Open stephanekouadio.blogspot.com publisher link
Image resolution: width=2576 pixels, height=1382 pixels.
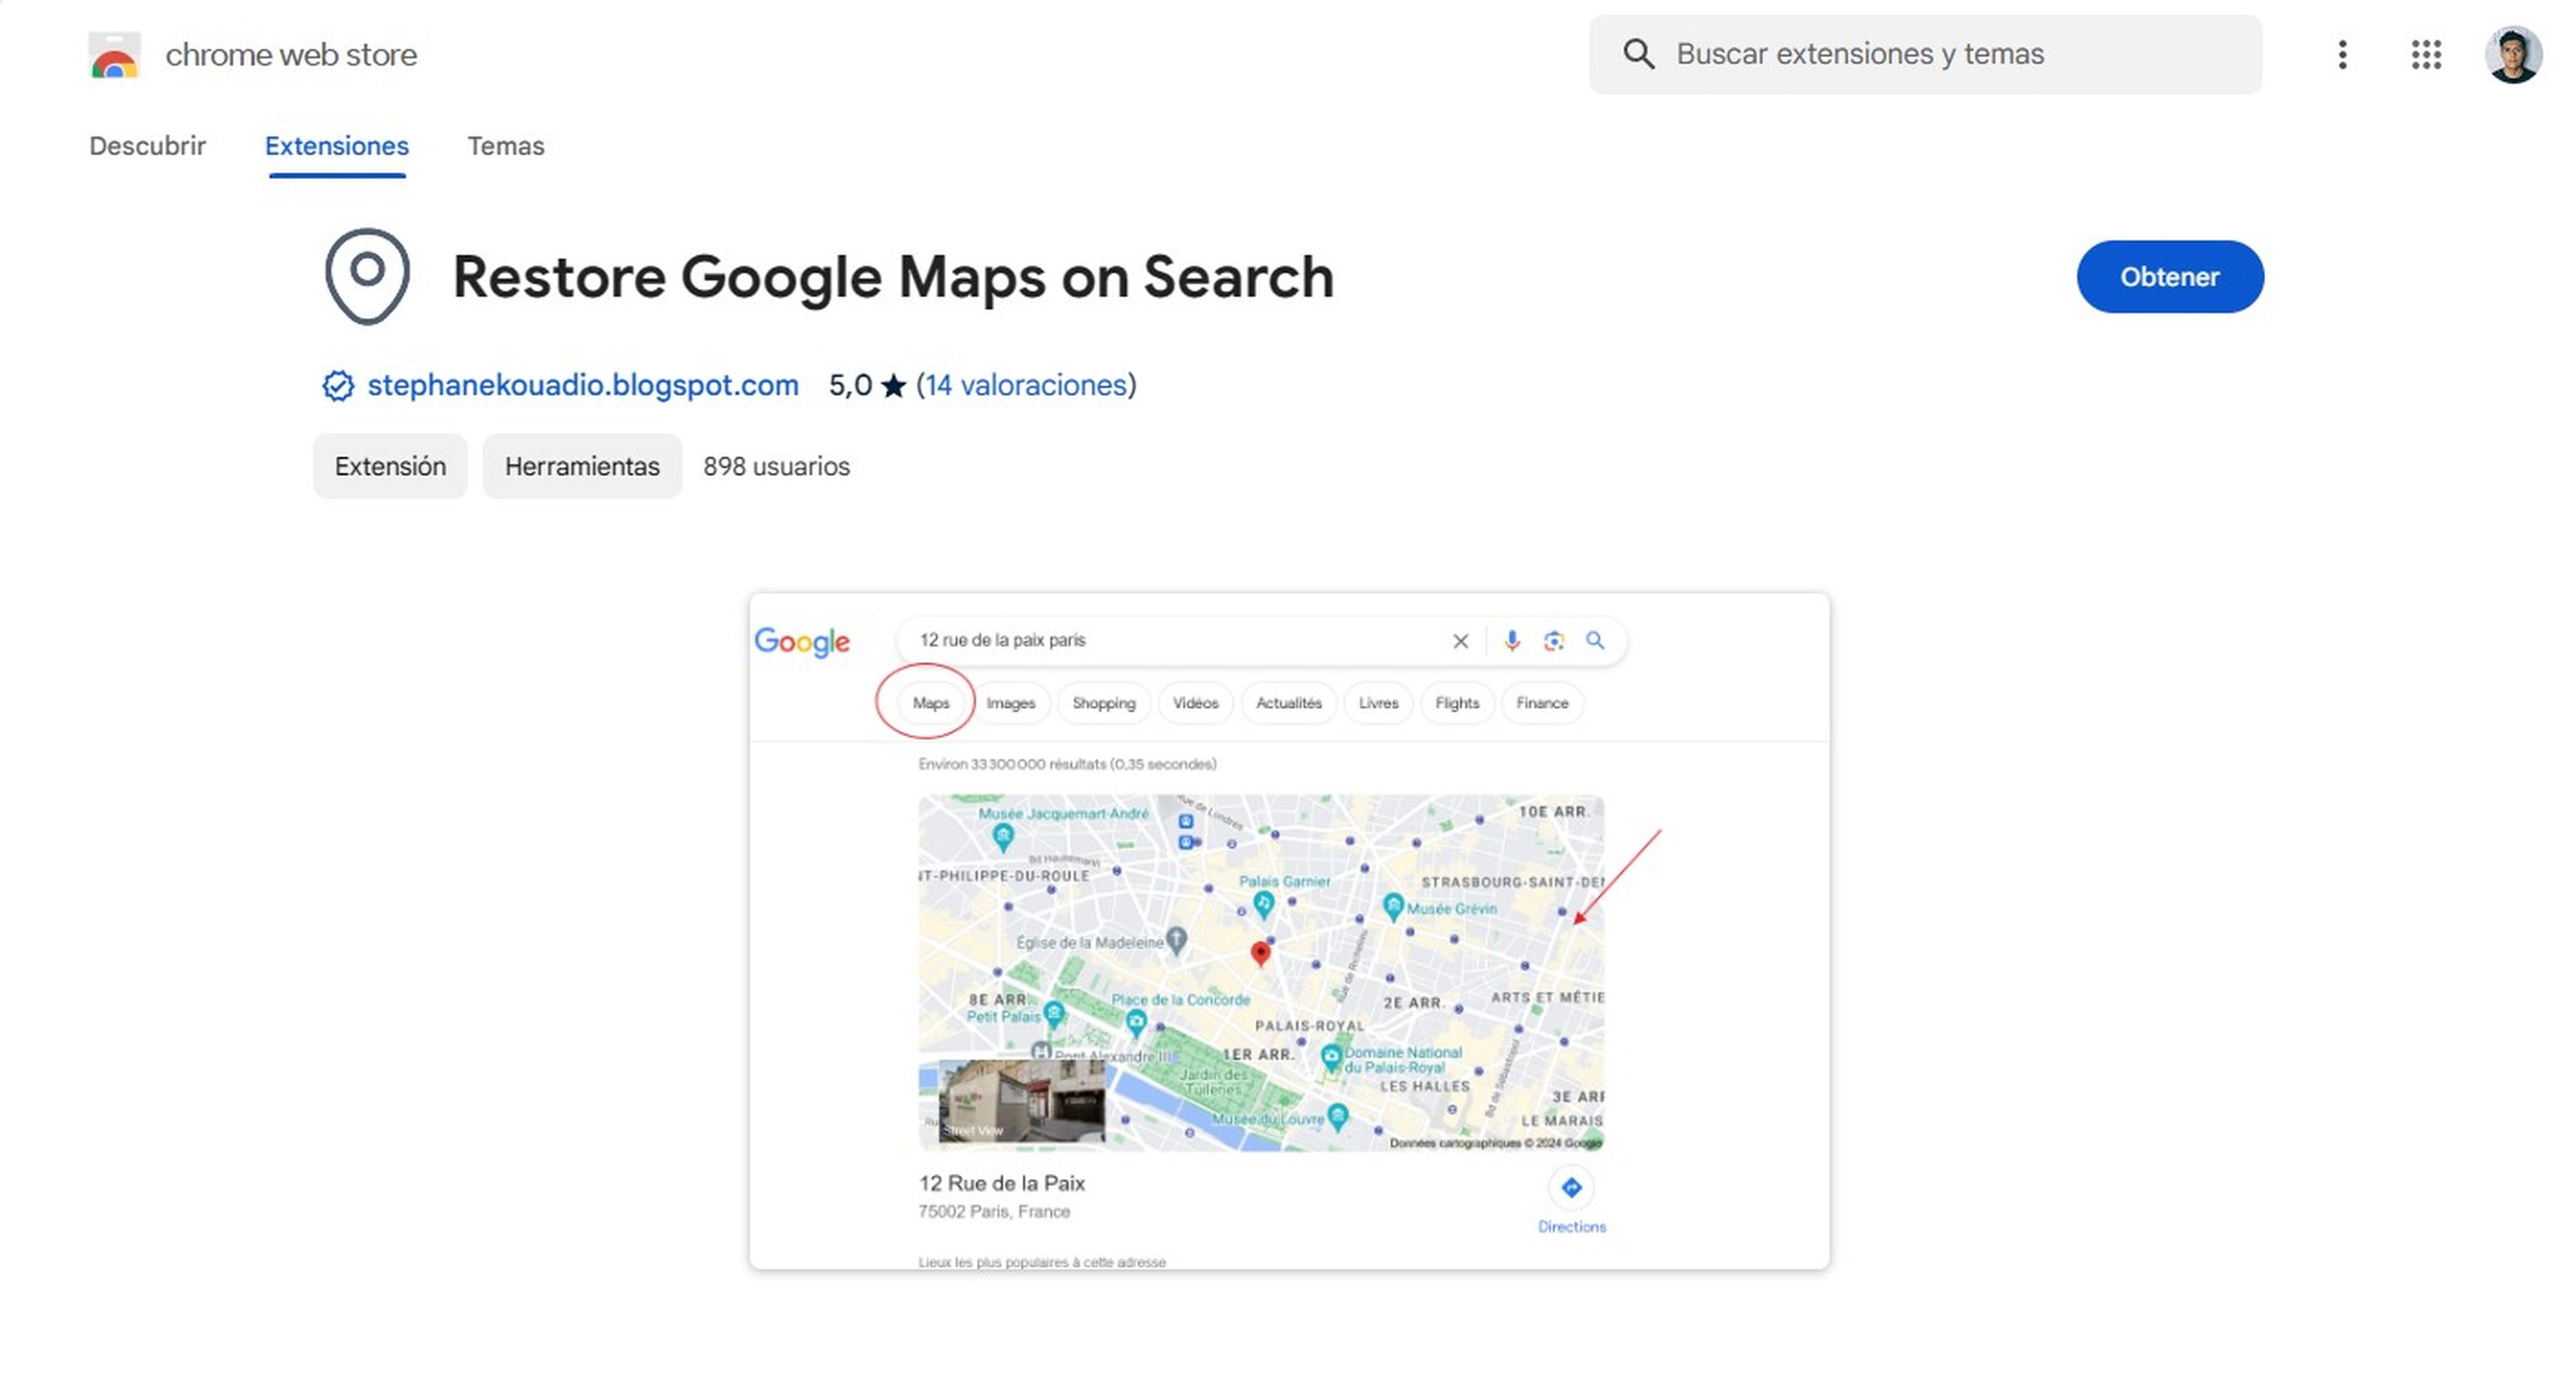pyautogui.click(x=583, y=385)
